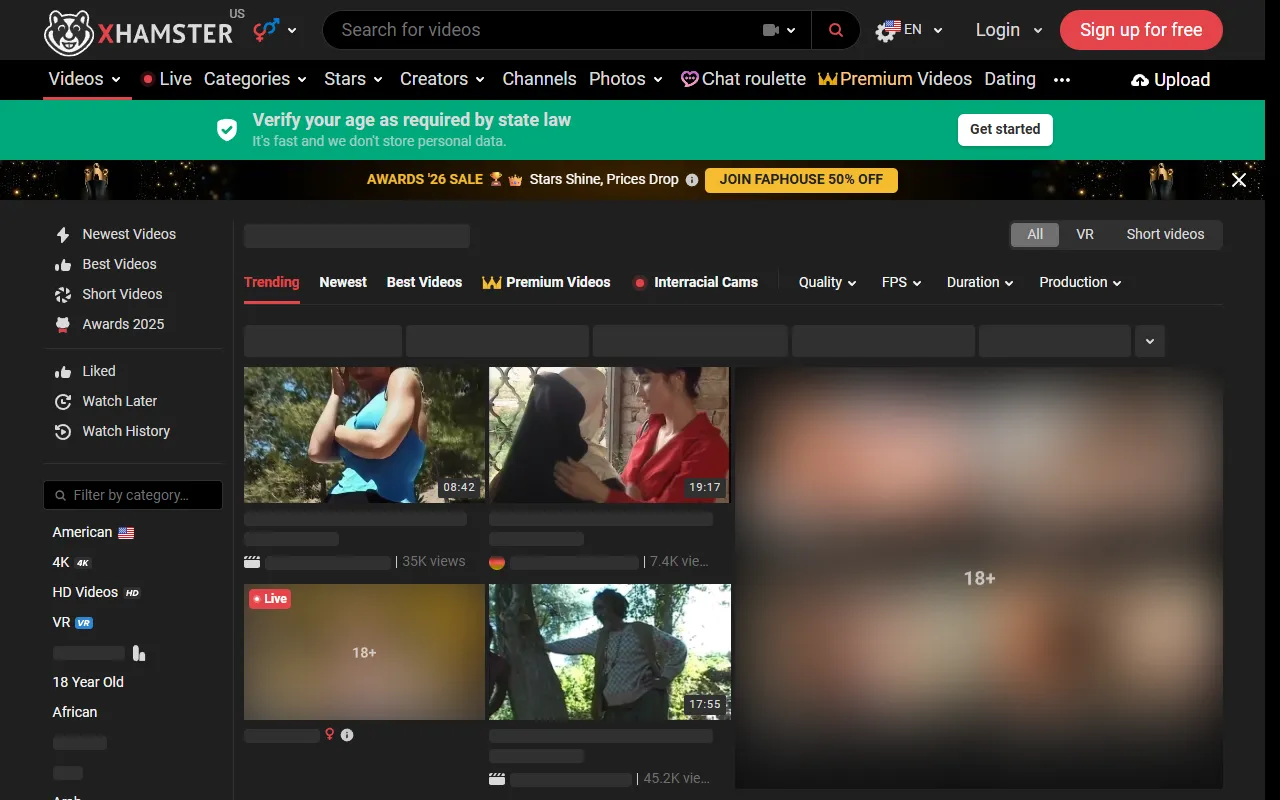Image resolution: width=1280 pixels, height=800 pixels.
Task: Dismiss the Awards sale banner
Action: (x=1239, y=180)
